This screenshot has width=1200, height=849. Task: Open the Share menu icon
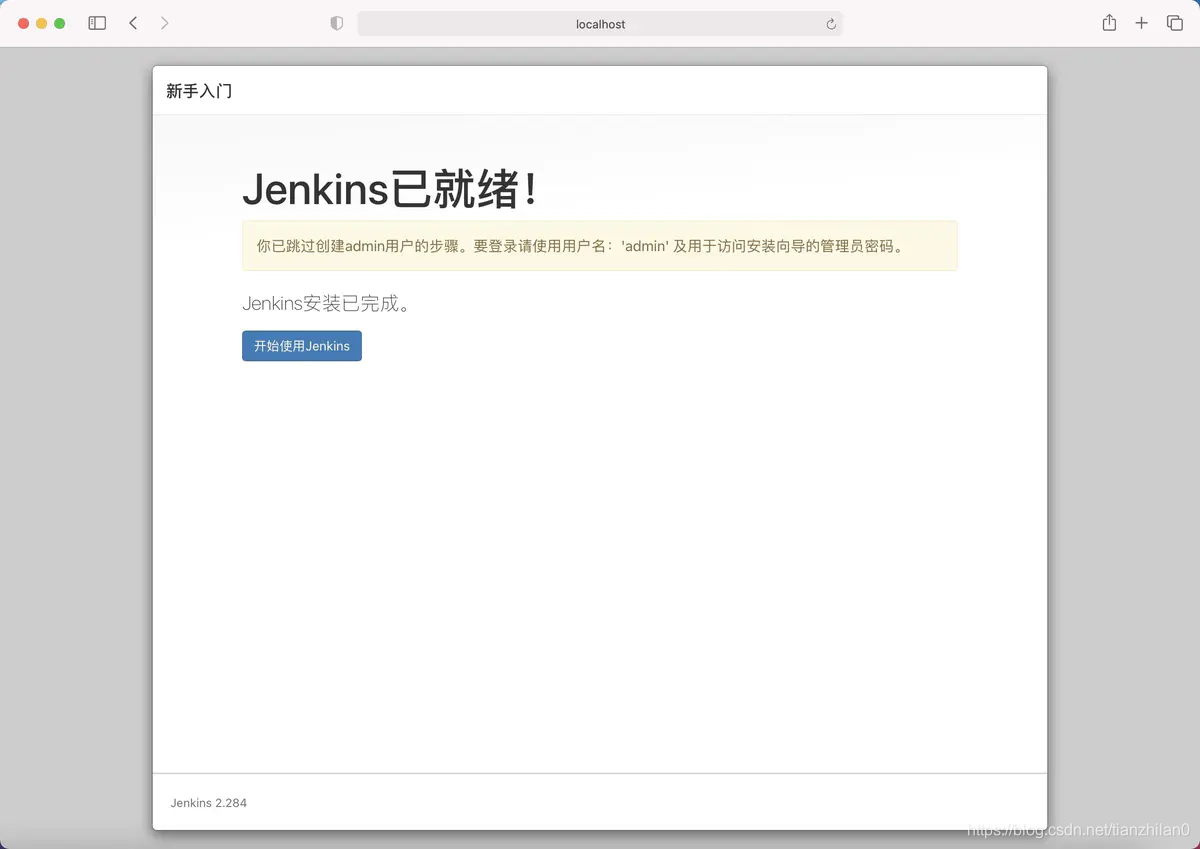[1109, 23]
